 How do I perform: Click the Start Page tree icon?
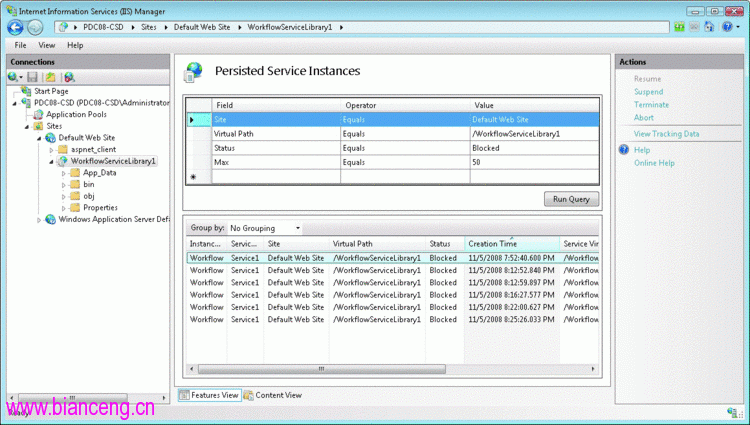tap(26, 91)
